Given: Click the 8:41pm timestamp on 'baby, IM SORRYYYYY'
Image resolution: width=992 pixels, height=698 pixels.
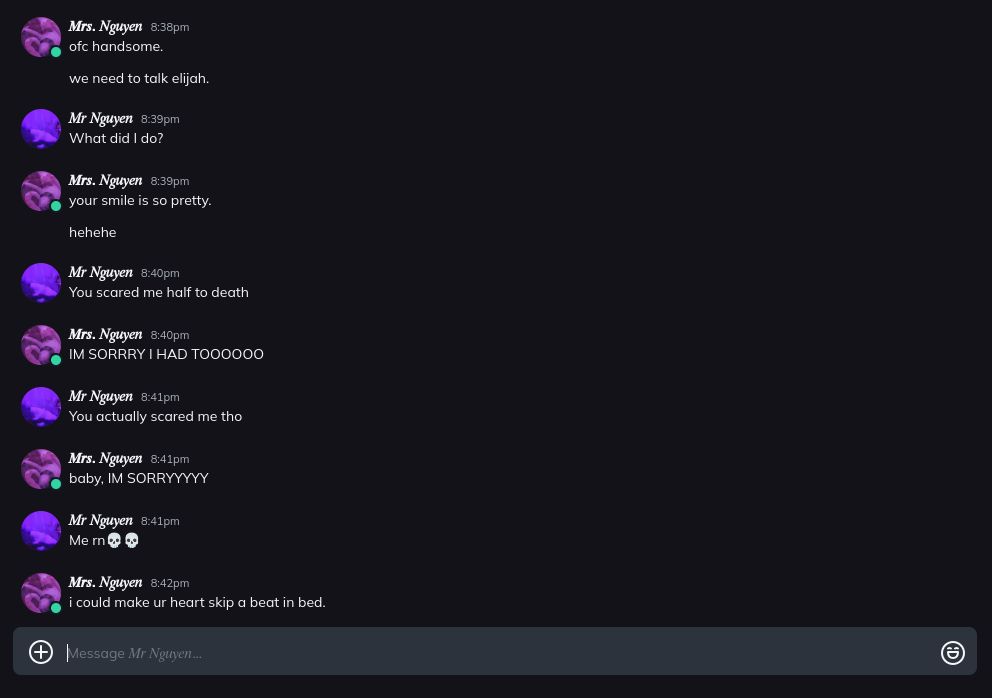Looking at the screenshot, I should coord(170,459).
